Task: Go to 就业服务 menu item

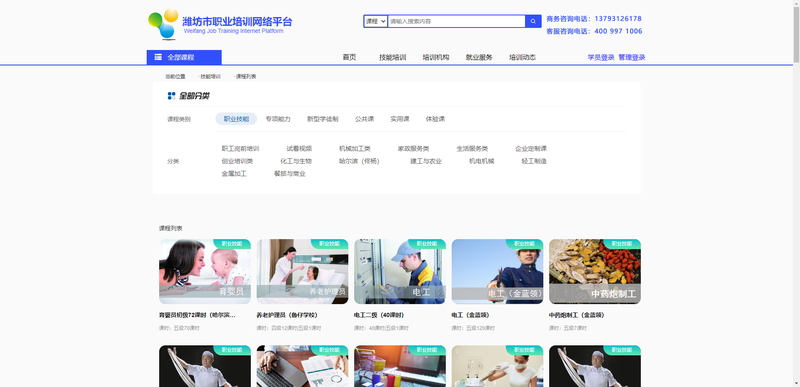Action: [x=479, y=58]
